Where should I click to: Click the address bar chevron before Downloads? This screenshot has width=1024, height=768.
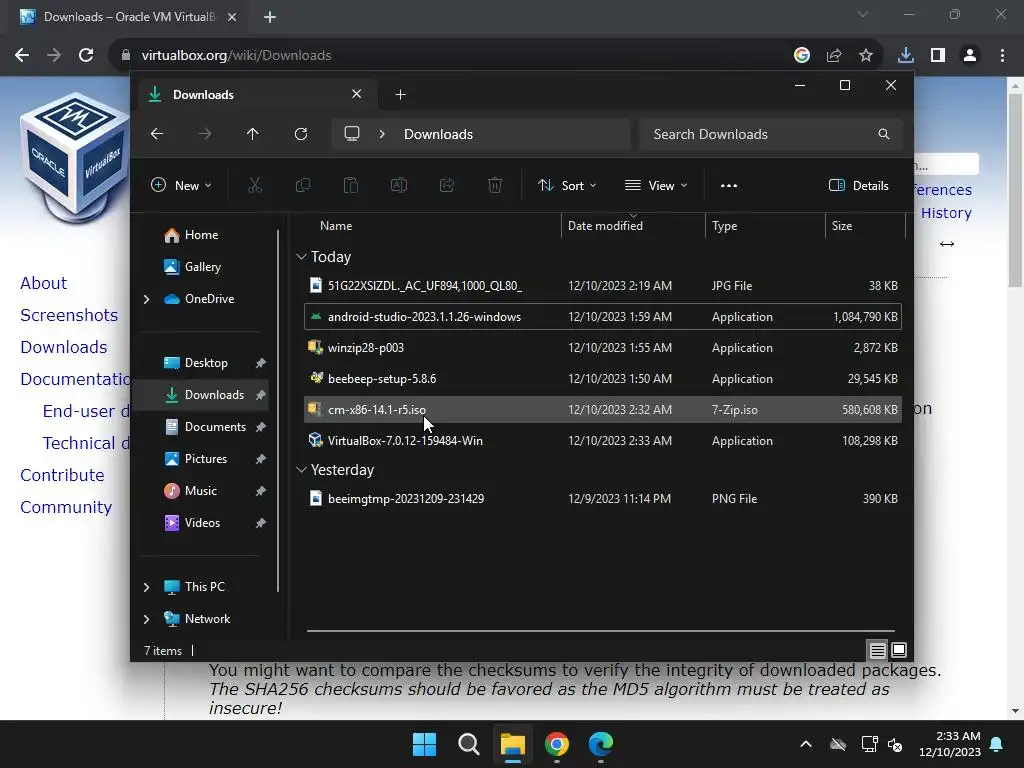[x=382, y=134]
